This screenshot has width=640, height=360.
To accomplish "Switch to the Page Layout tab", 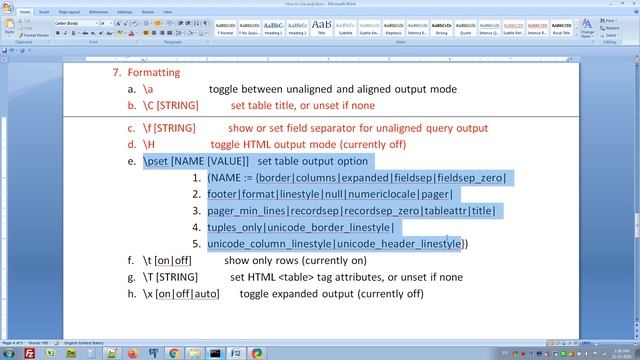I will click(69, 12).
